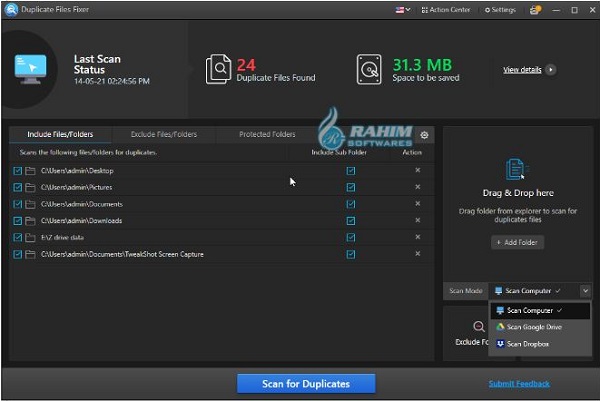The image size is (600, 401).
Task: Click the space to be saved disk icon
Action: pos(369,69)
